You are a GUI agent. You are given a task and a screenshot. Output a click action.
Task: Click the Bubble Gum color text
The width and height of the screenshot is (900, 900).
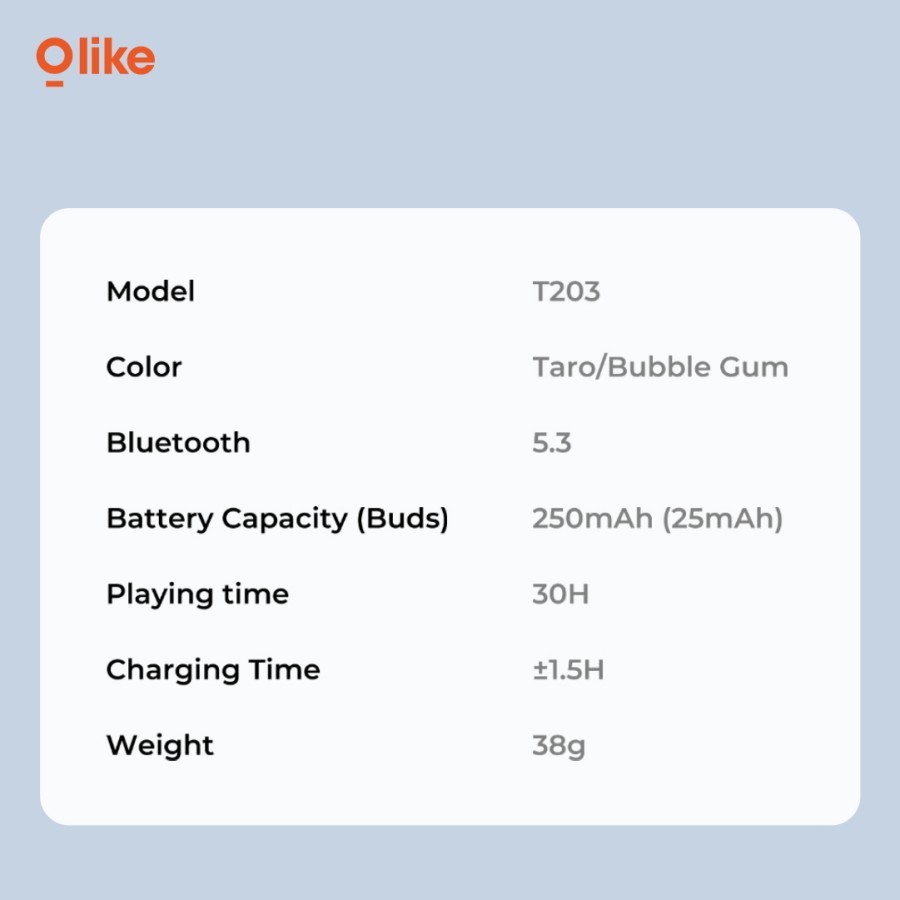click(698, 367)
